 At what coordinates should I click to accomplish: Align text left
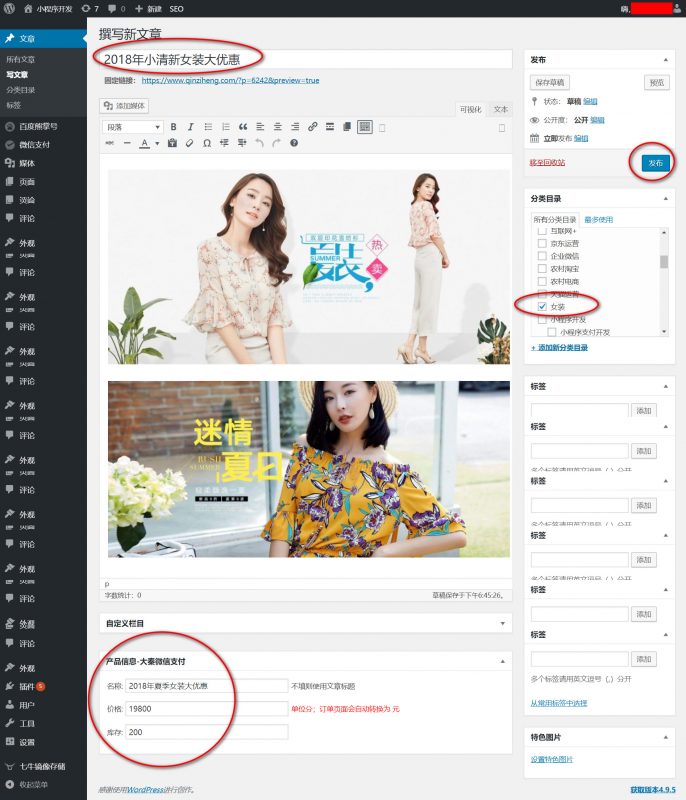(x=260, y=127)
